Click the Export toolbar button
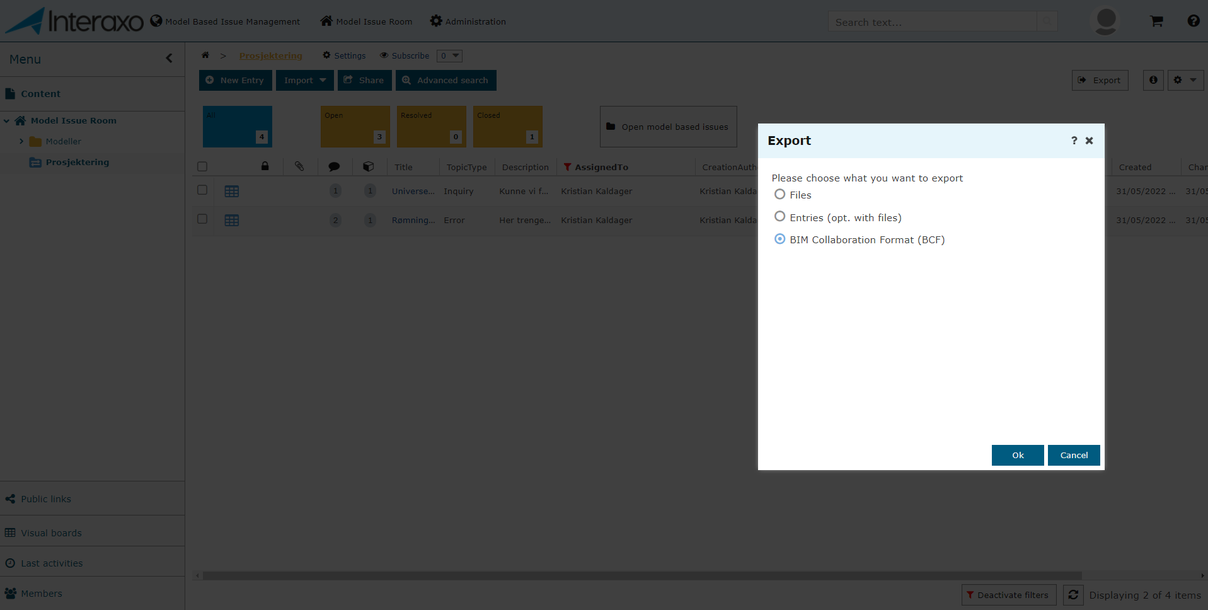1208x610 pixels. point(1100,80)
